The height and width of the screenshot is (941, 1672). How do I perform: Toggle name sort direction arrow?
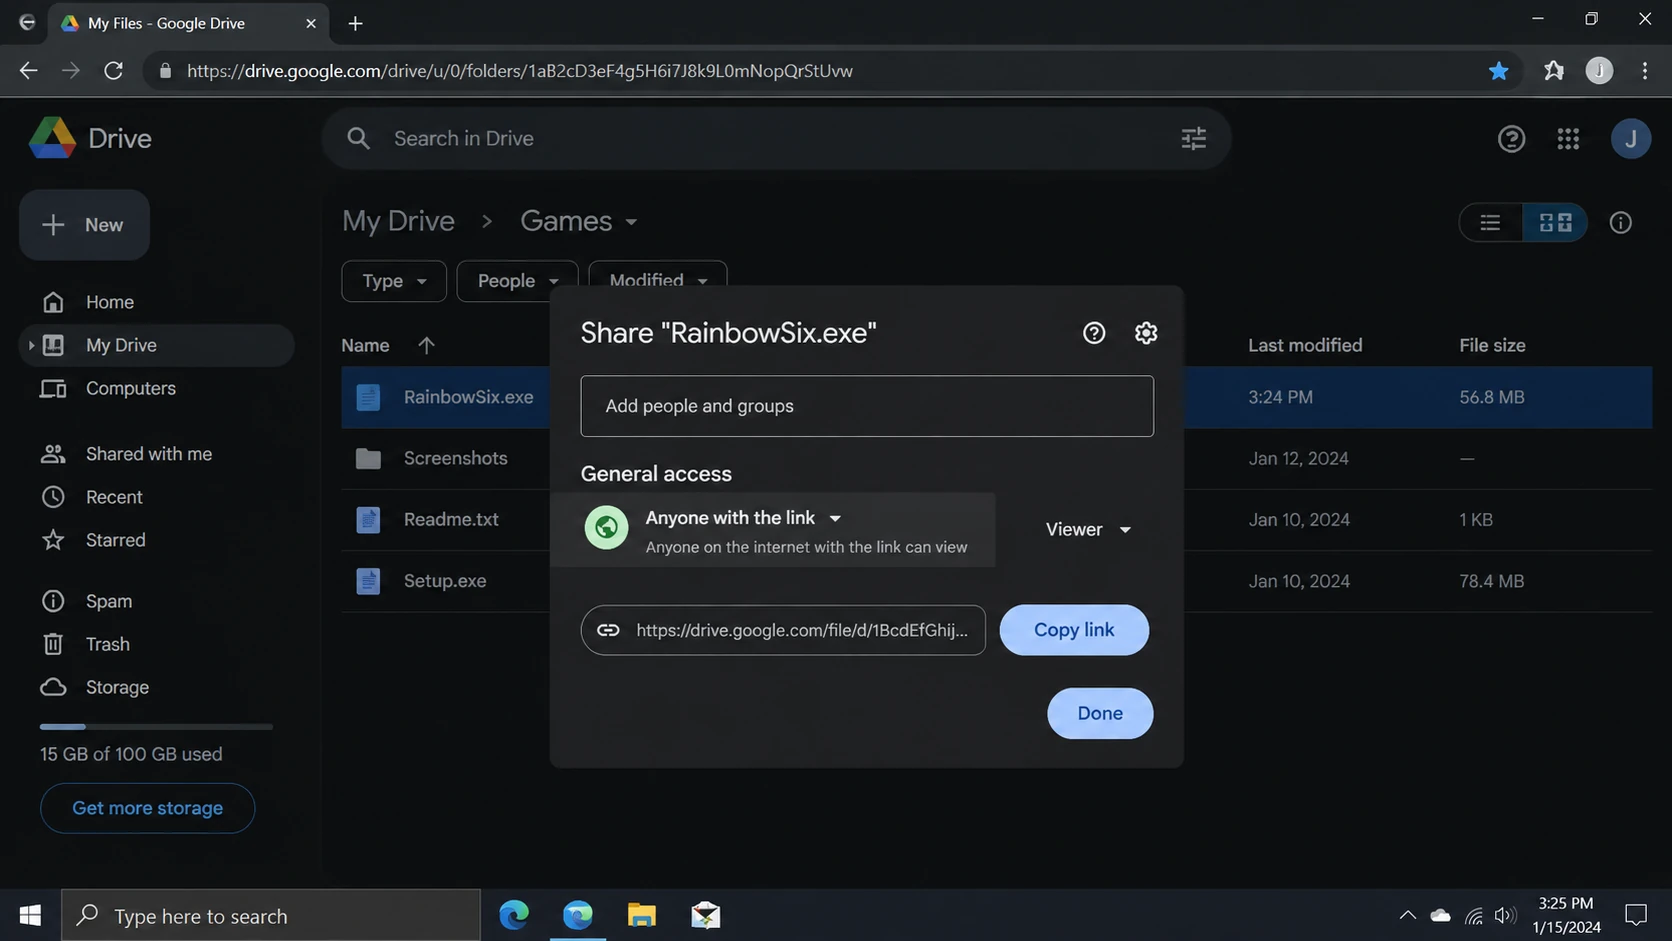coord(426,345)
